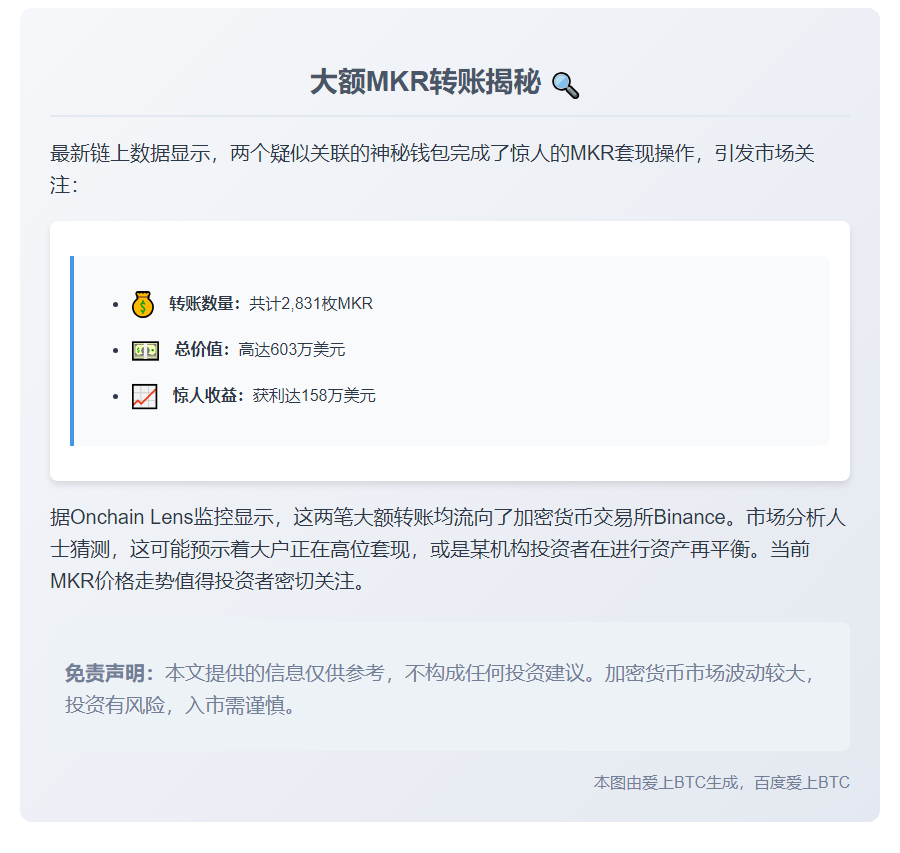Click the bold 免责声明 label
Image resolution: width=900 pixels, height=853 pixels.
tap(109, 673)
